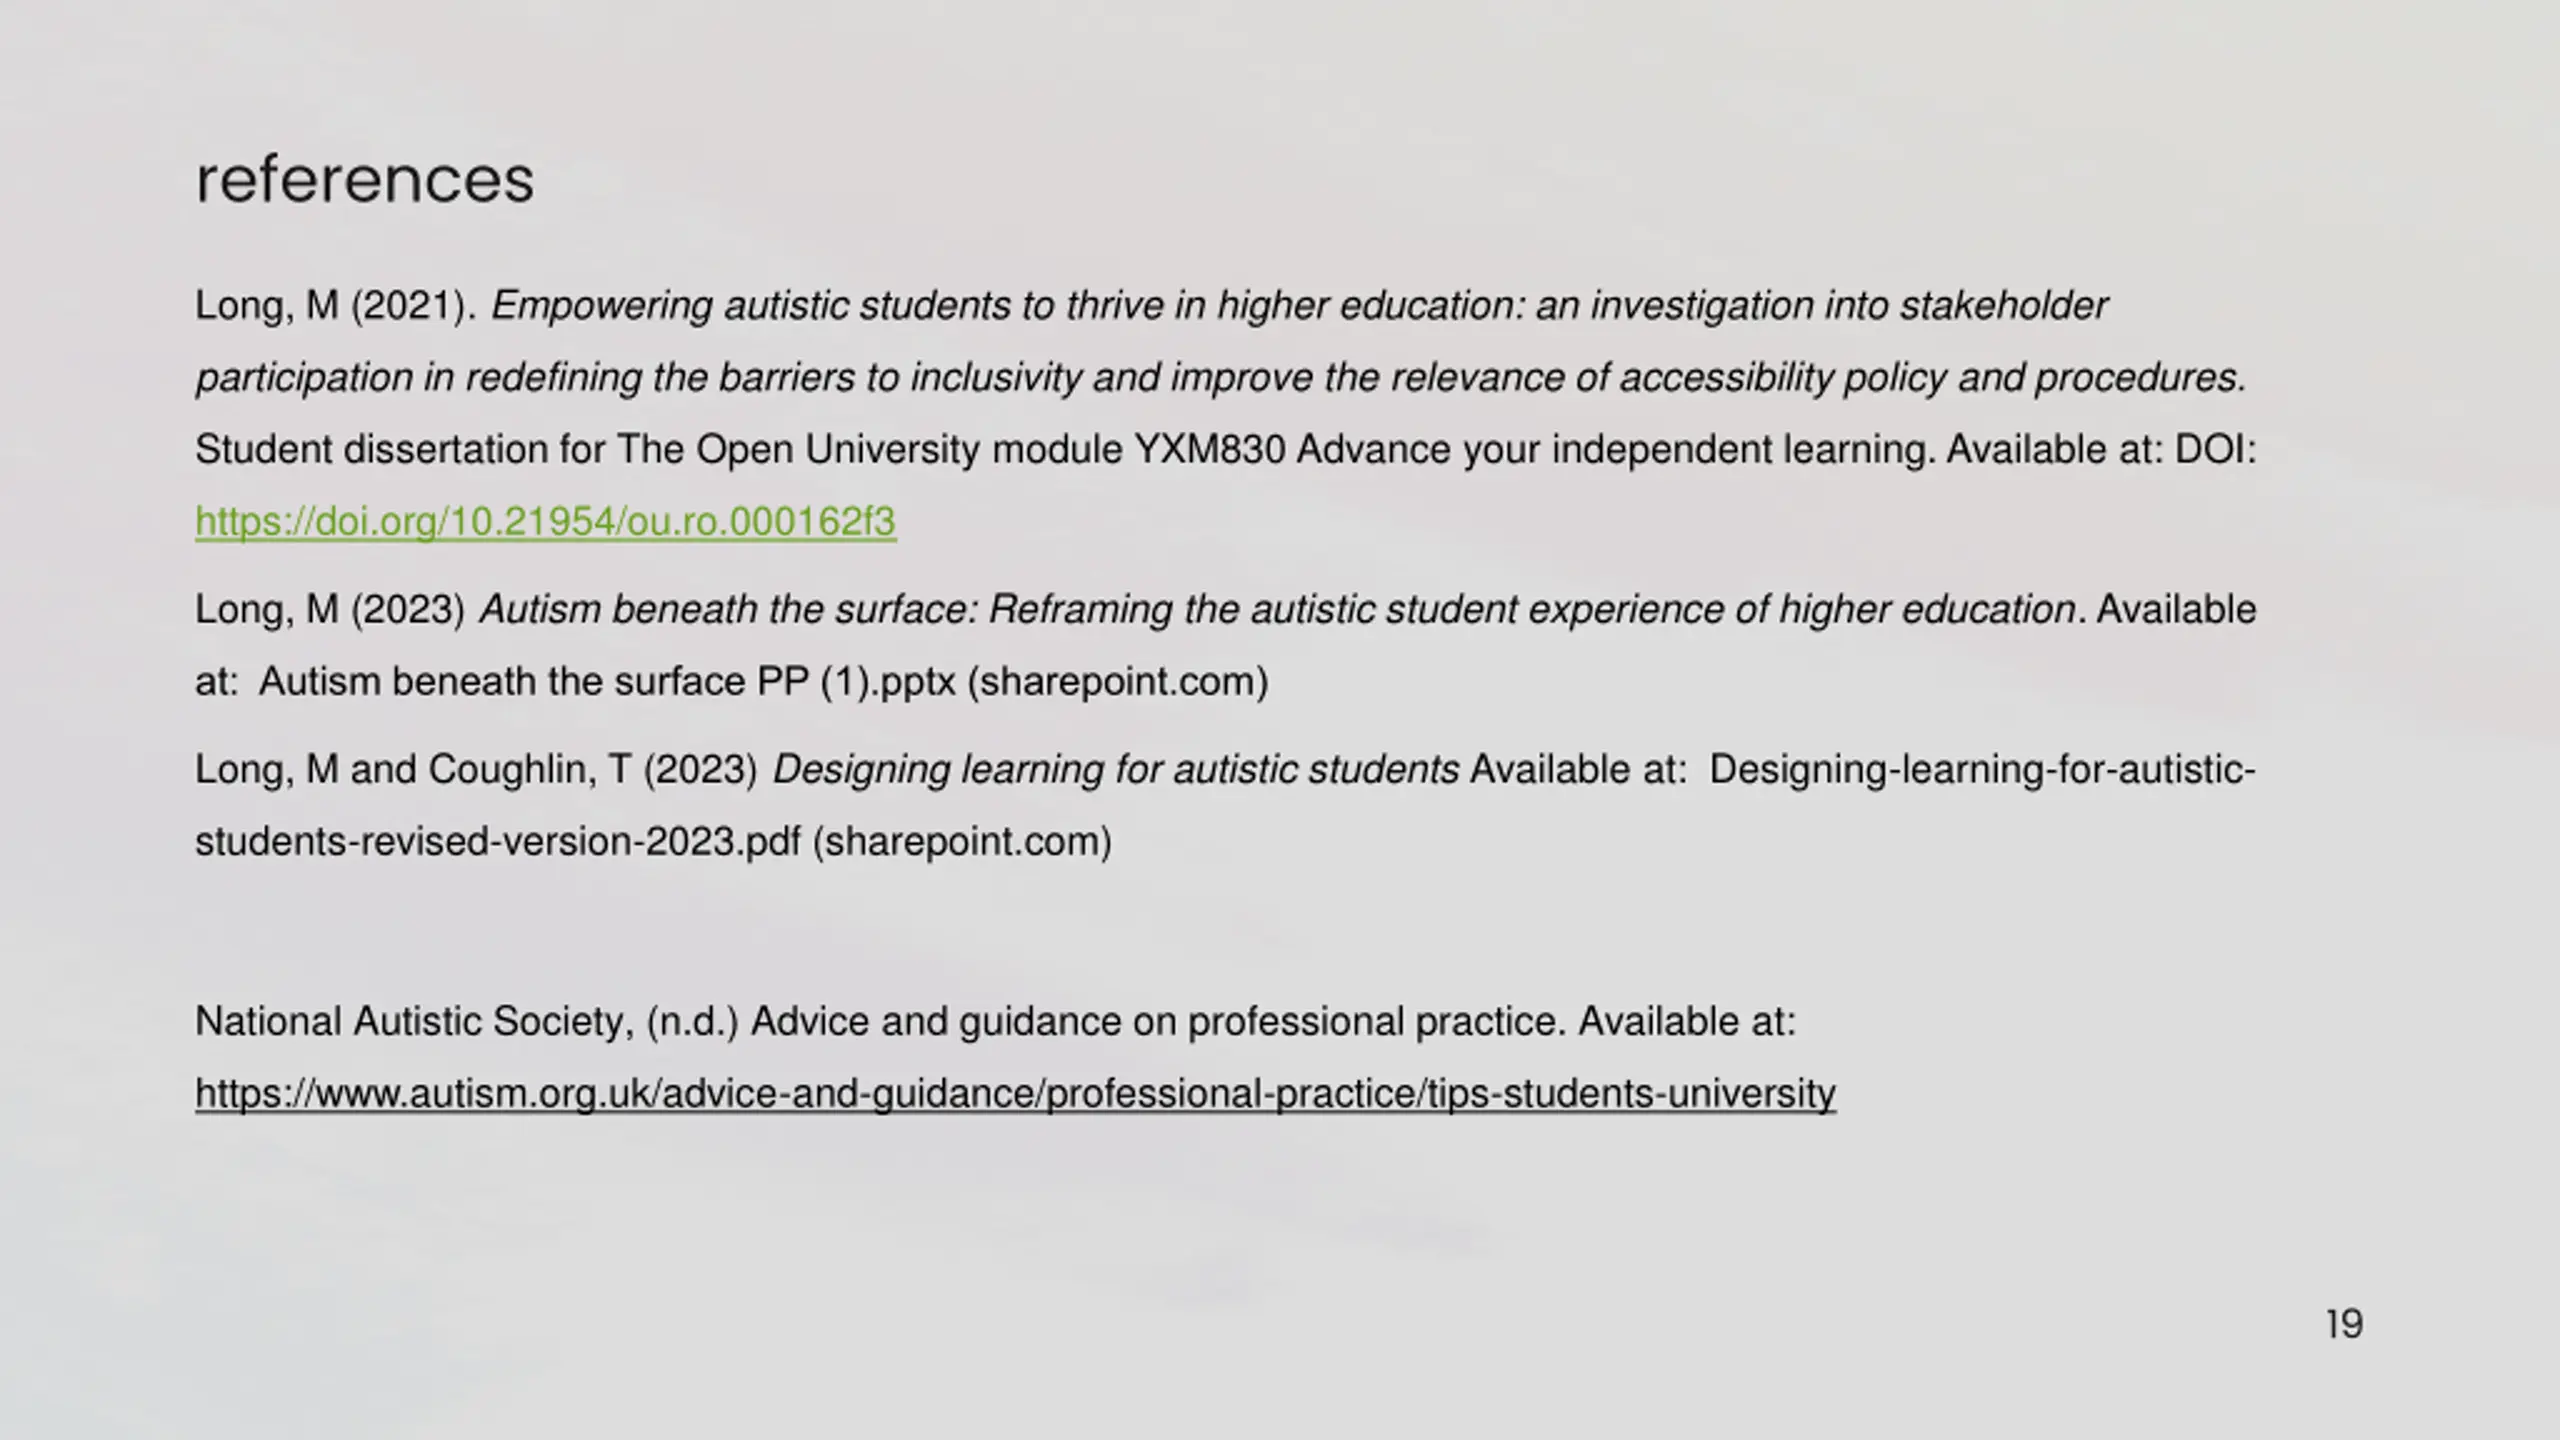Click the 'references' slide title
This screenshot has height=1440, width=2560.
pos(365,180)
